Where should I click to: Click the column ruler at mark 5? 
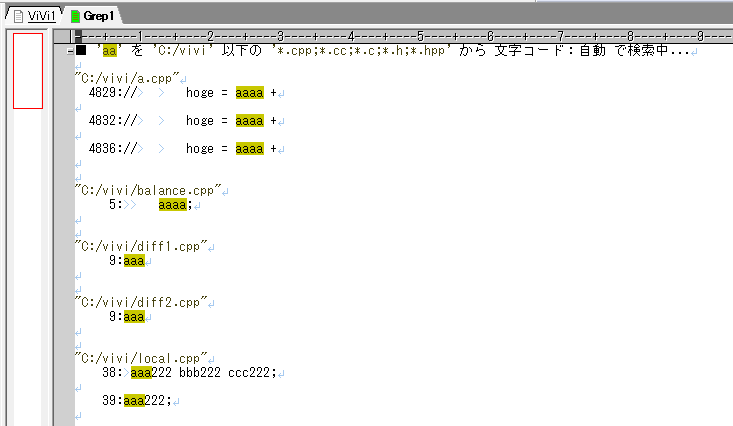point(420,36)
